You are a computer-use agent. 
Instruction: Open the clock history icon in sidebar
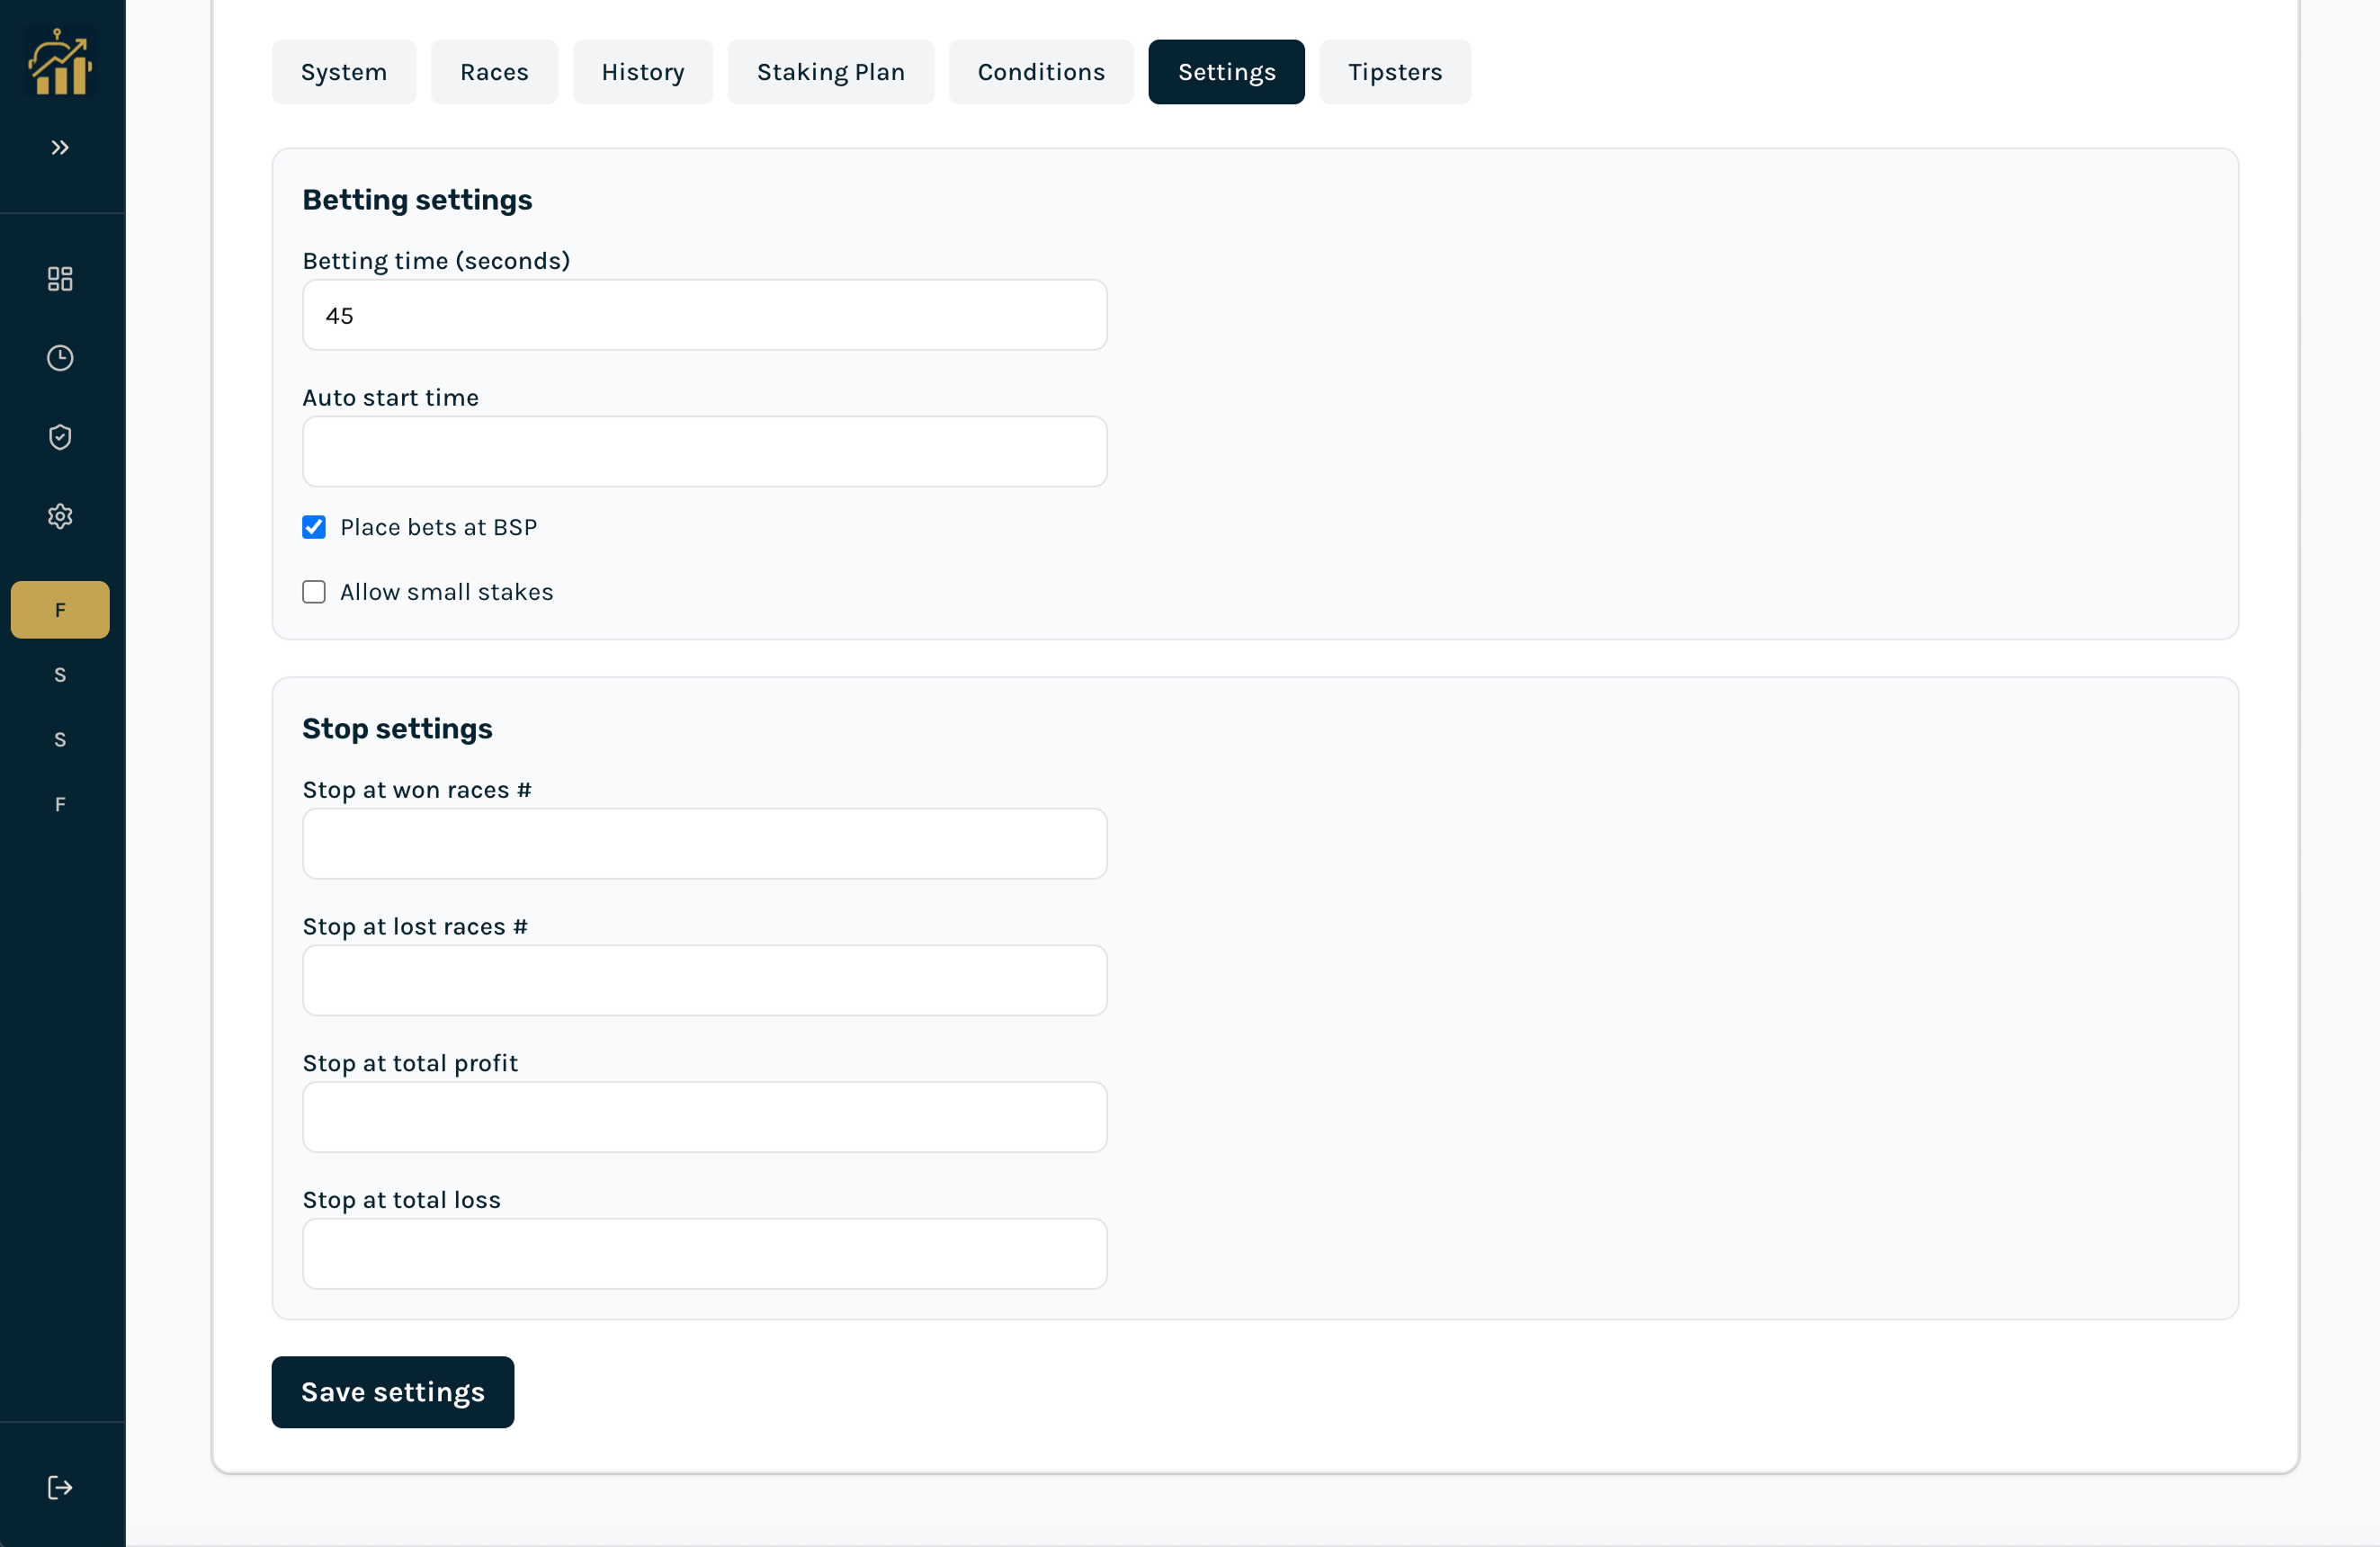[x=60, y=358]
